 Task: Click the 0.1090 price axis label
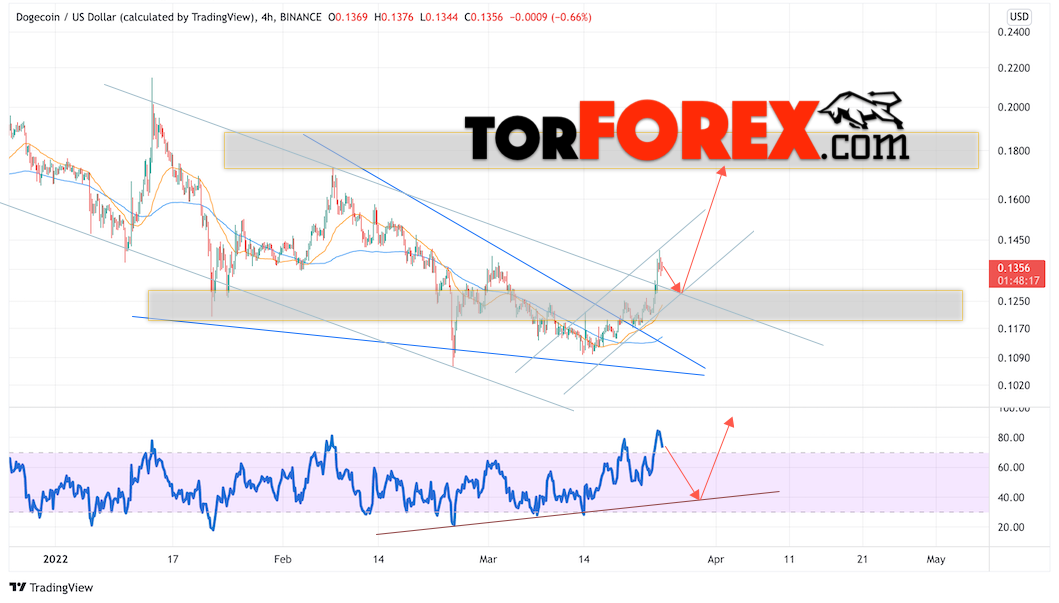1014,359
